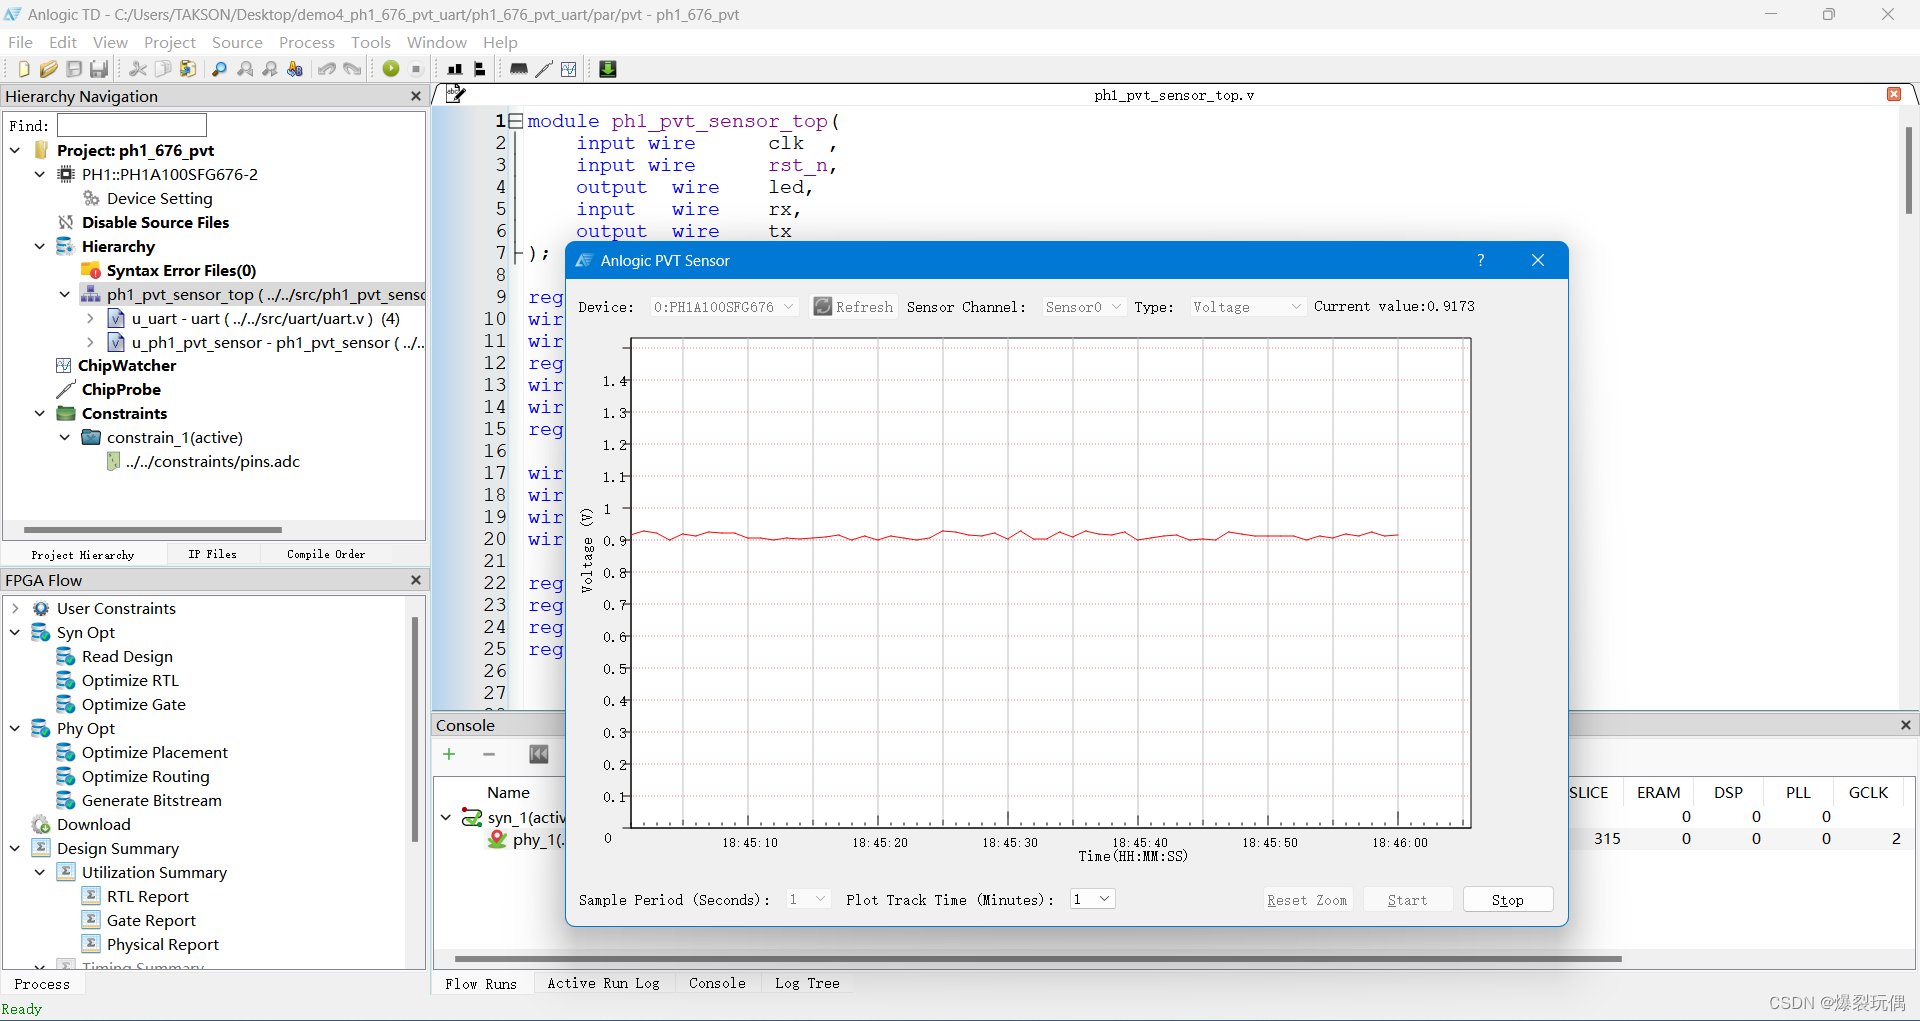The image size is (1920, 1021).
Task: Open the Sensor Channel dropdown
Action: click(x=1083, y=307)
